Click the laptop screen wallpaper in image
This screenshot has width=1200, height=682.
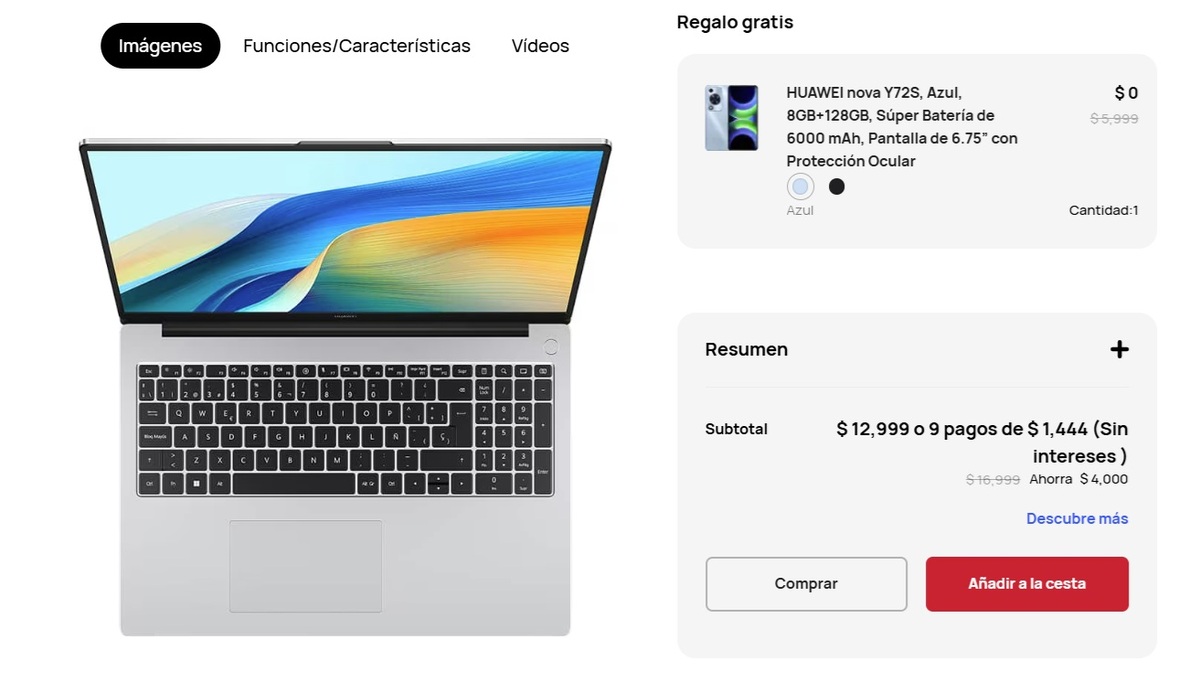click(345, 230)
